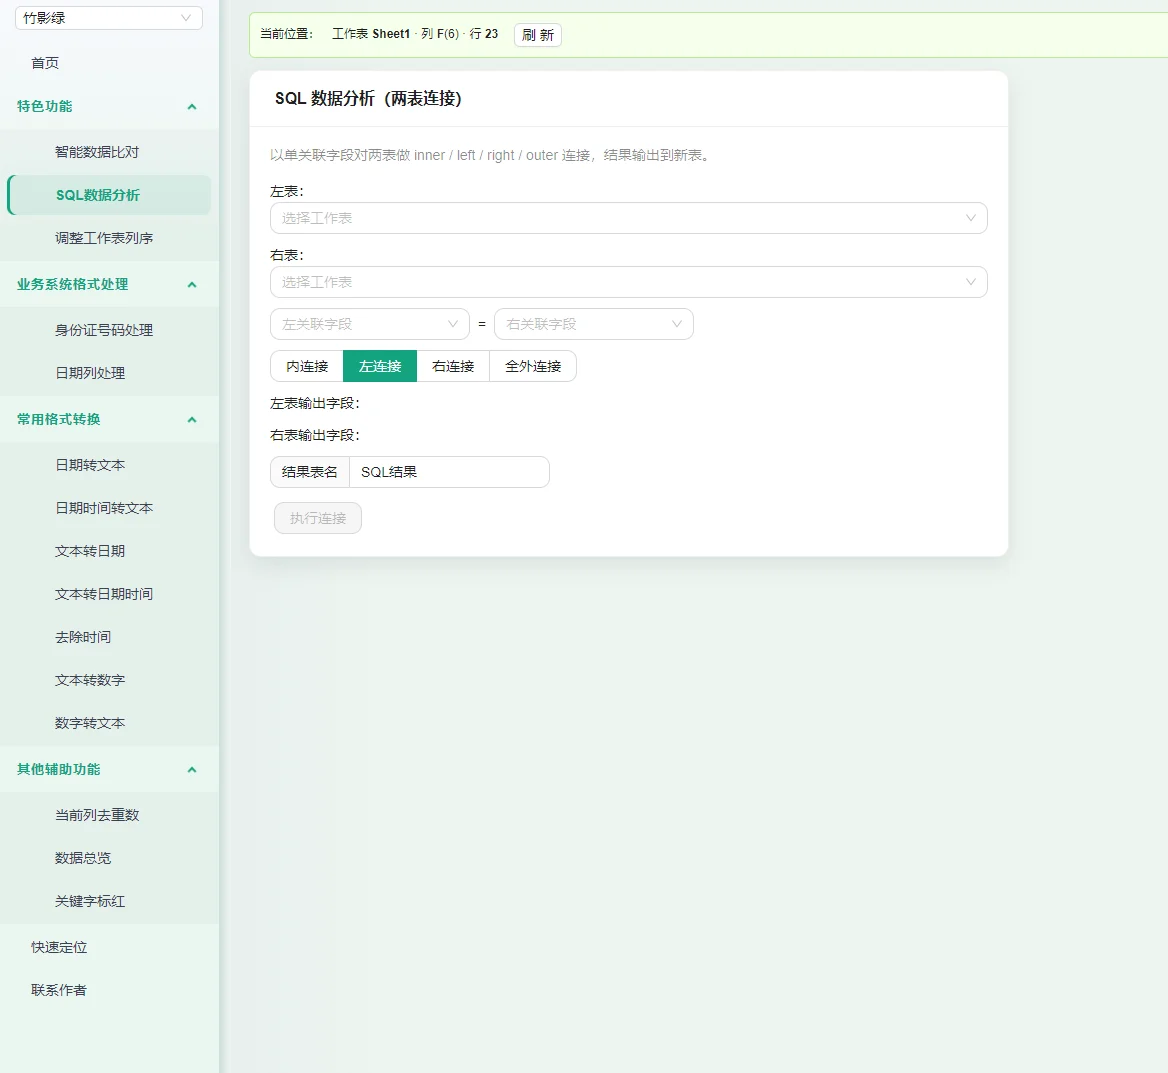Open 联系作者 in the sidebar
1168x1073 pixels.
pos(59,990)
